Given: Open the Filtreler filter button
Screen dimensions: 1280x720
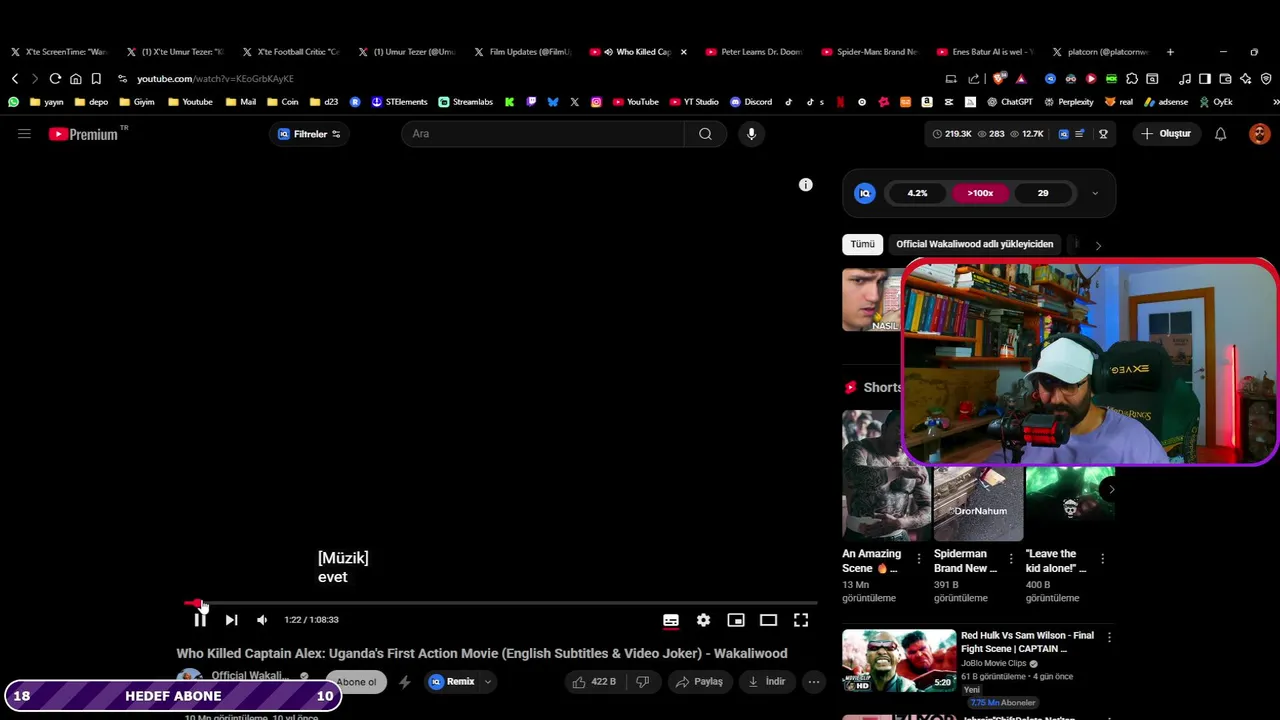Looking at the screenshot, I should [x=309, y=134].
